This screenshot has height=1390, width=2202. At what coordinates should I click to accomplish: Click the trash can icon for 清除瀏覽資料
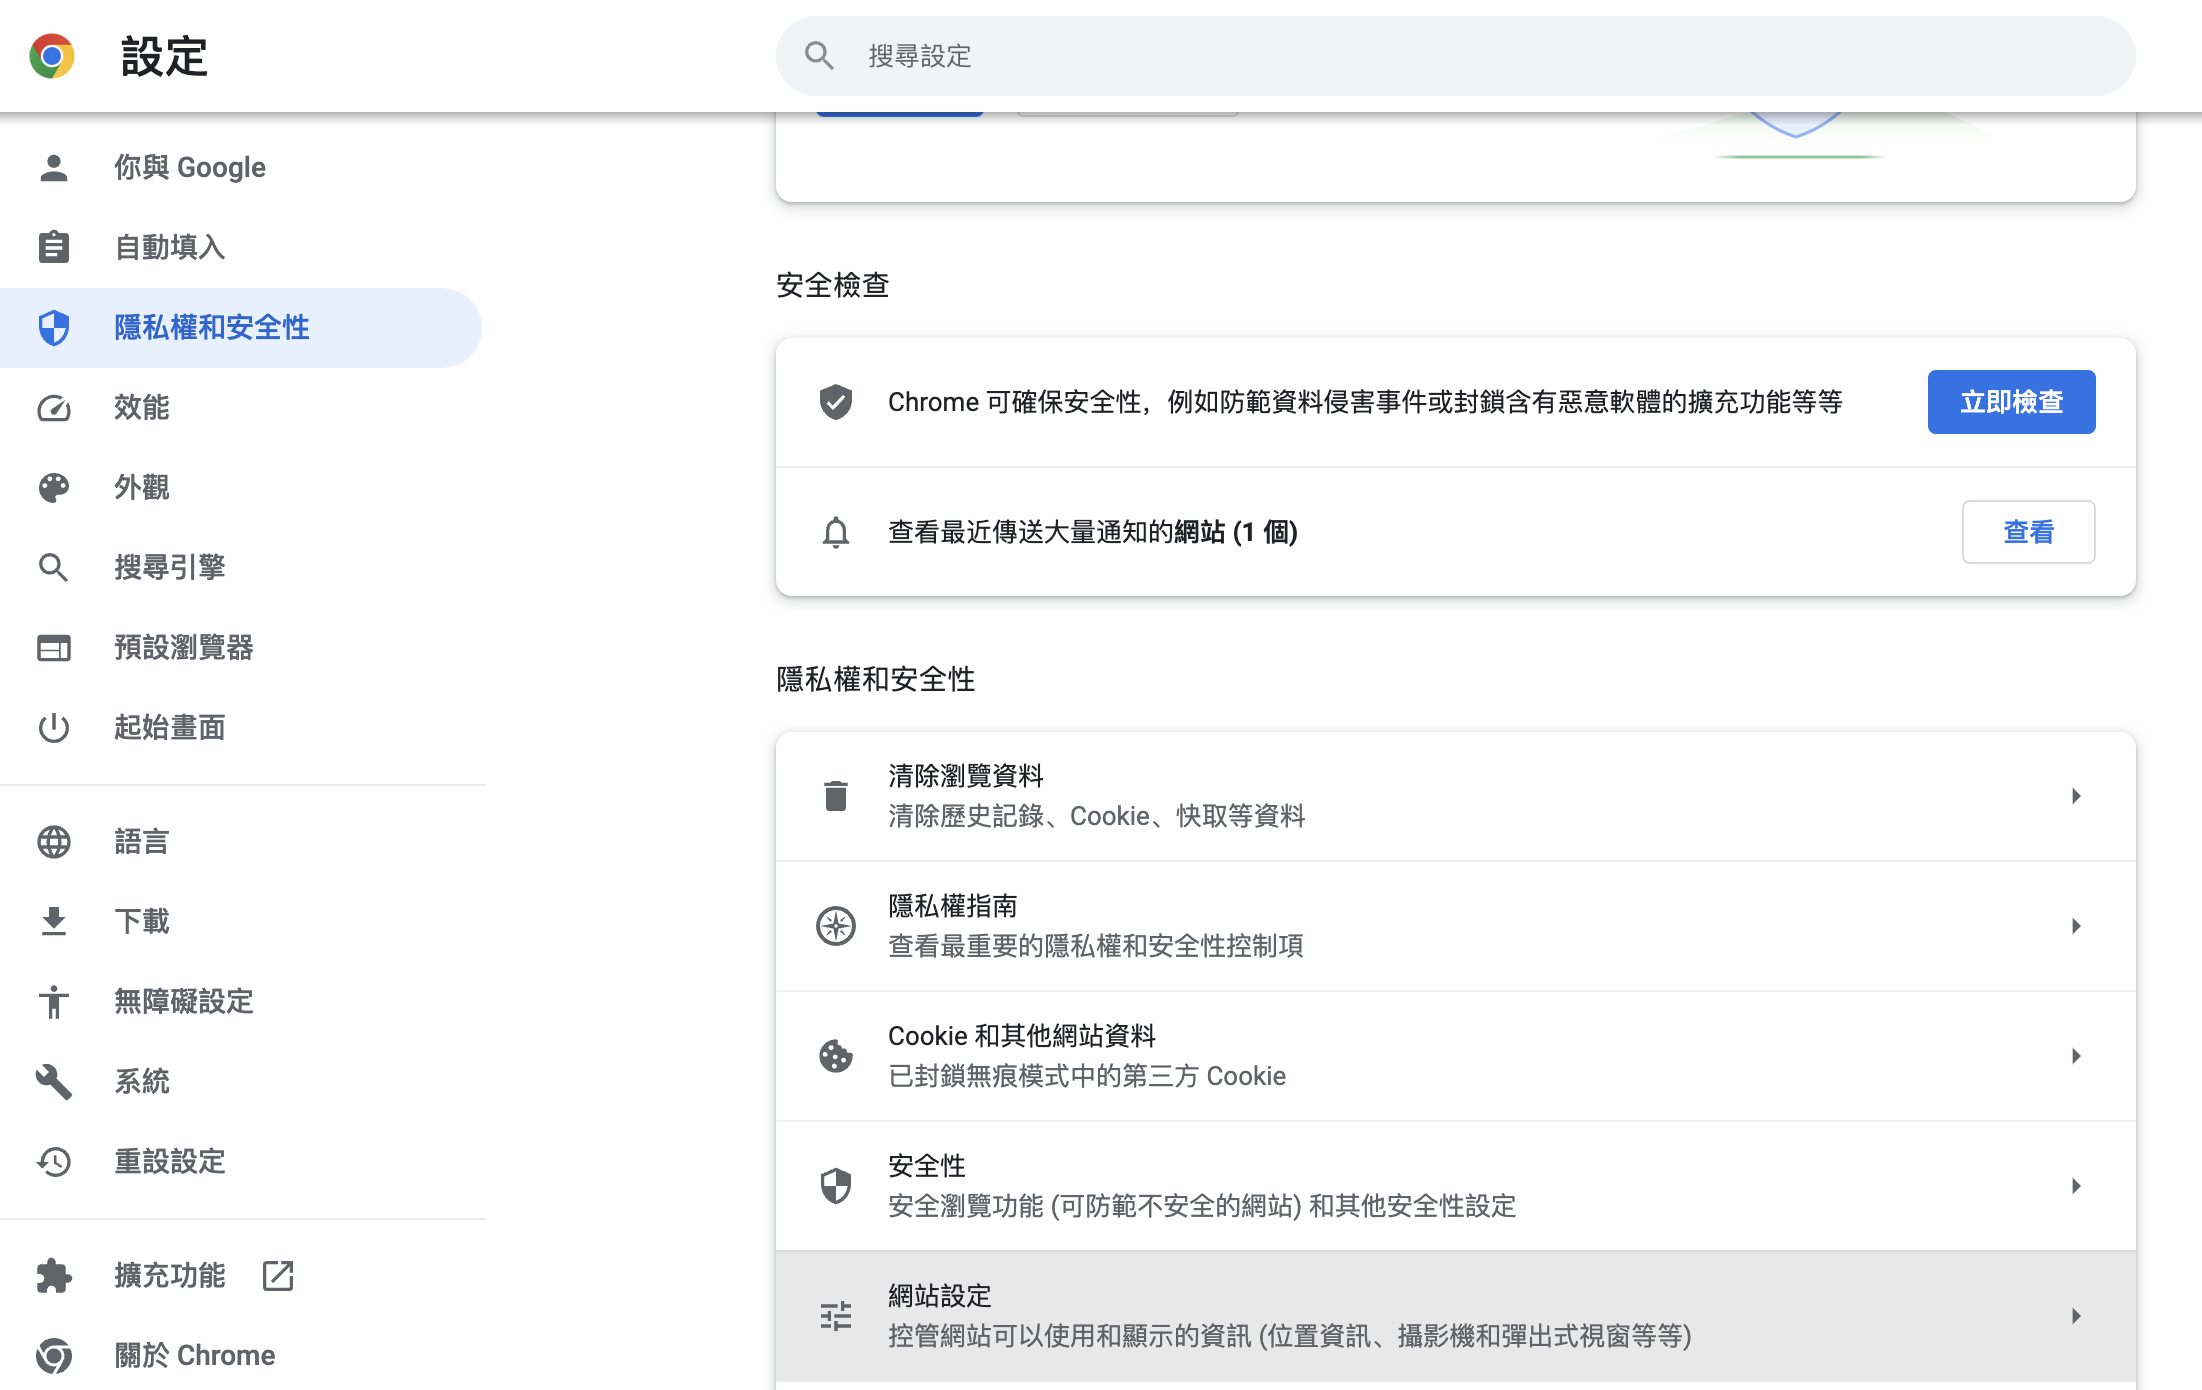pos(836,796)
